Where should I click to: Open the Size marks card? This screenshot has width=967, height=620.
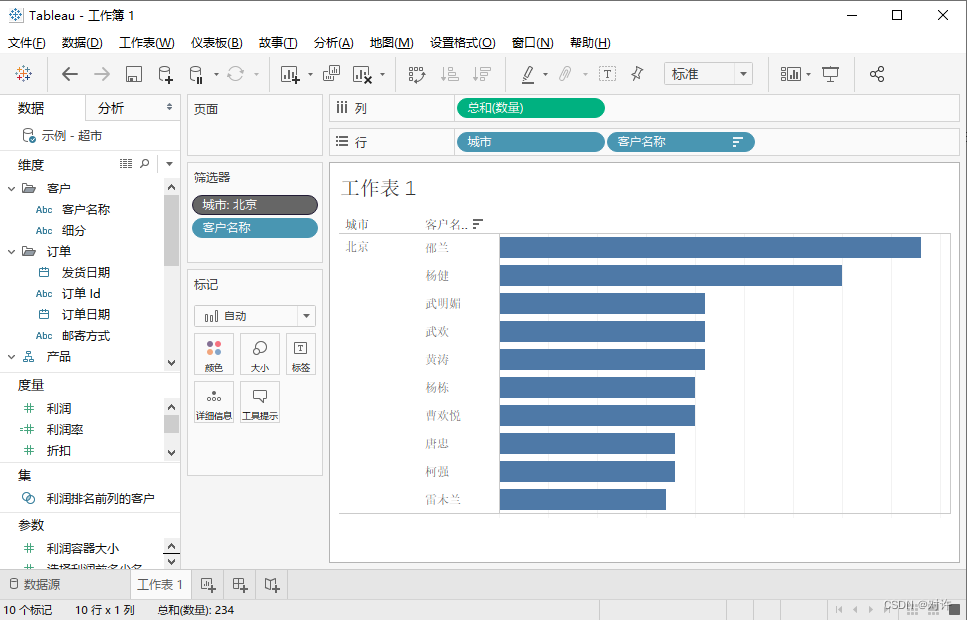[x=260, y=354]
